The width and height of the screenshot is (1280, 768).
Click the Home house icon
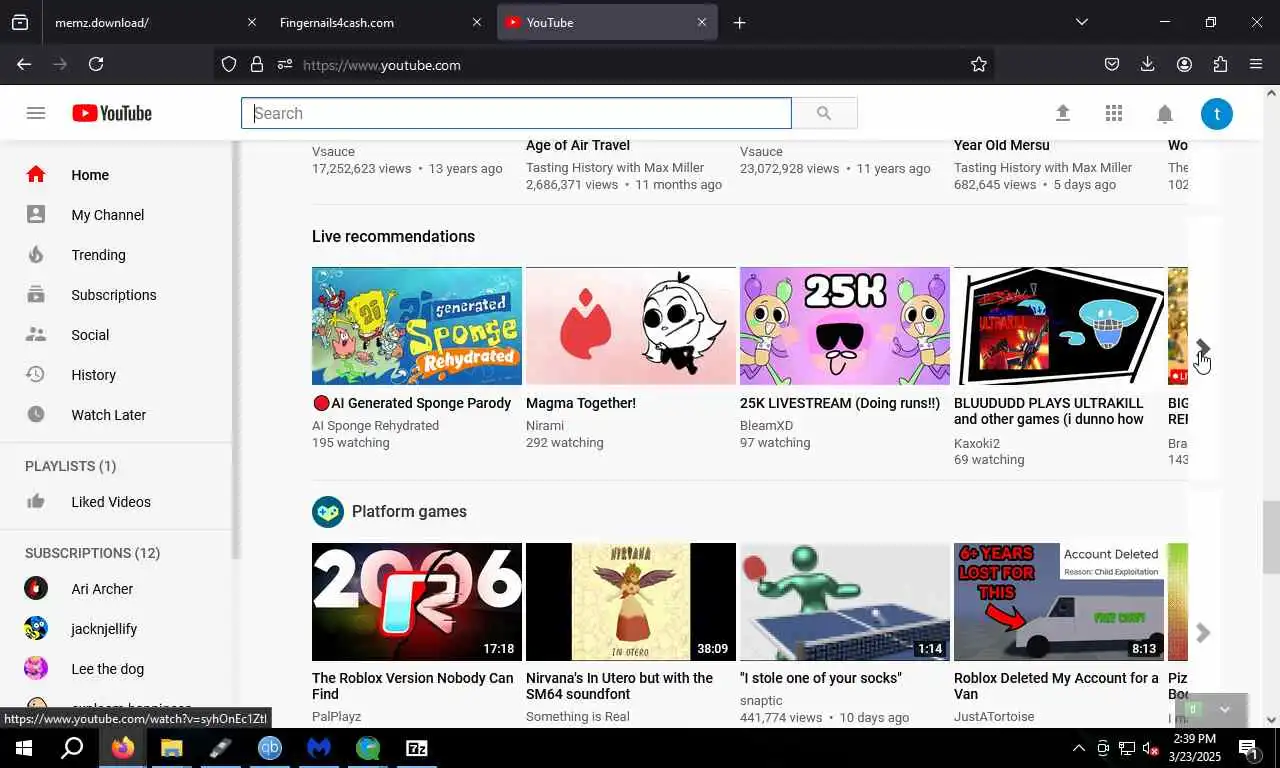pyautogui.click(x=36, y=174)
